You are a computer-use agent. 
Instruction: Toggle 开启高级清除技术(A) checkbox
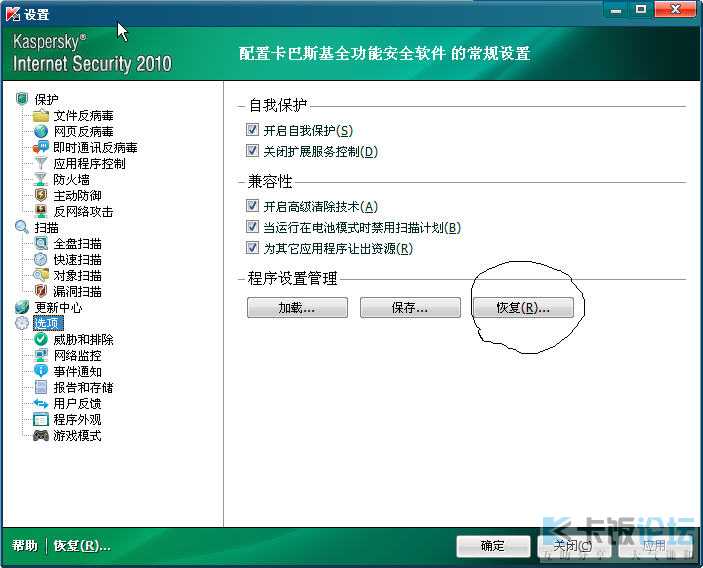pyautogui.click(x=252, y=206)
